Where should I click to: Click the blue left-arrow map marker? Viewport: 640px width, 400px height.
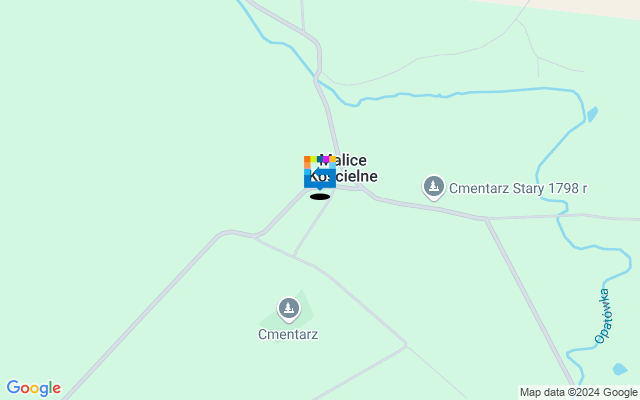[320, 173]
